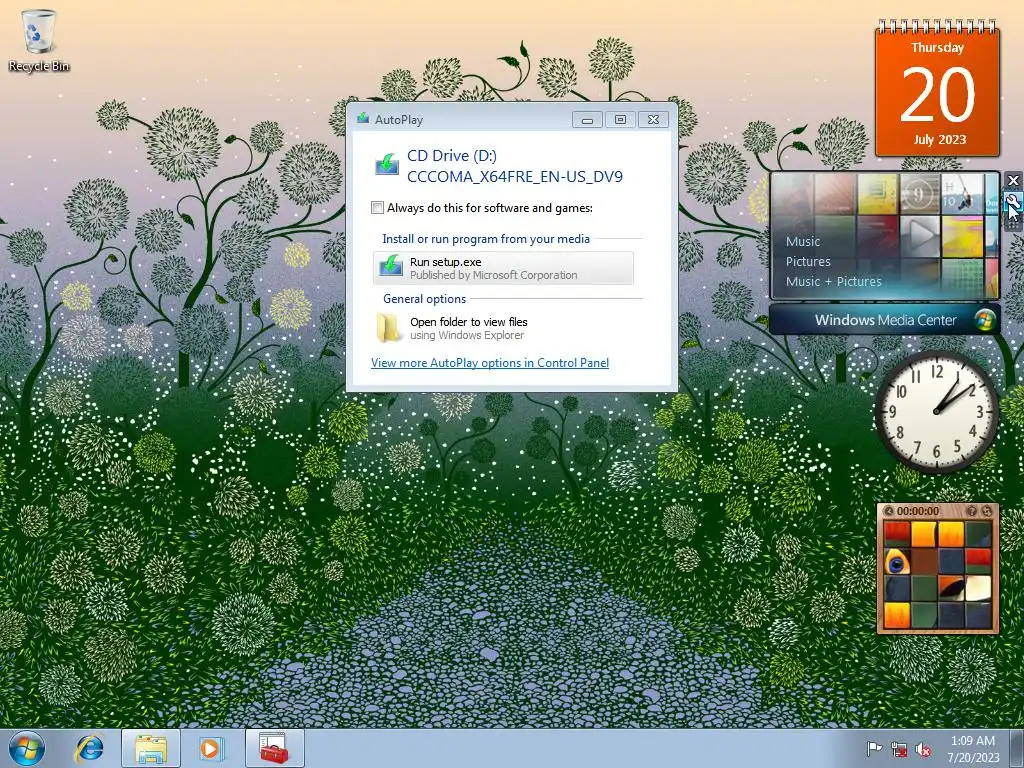Open the taskbar clock showing 1:09 AM

(973, 749)
